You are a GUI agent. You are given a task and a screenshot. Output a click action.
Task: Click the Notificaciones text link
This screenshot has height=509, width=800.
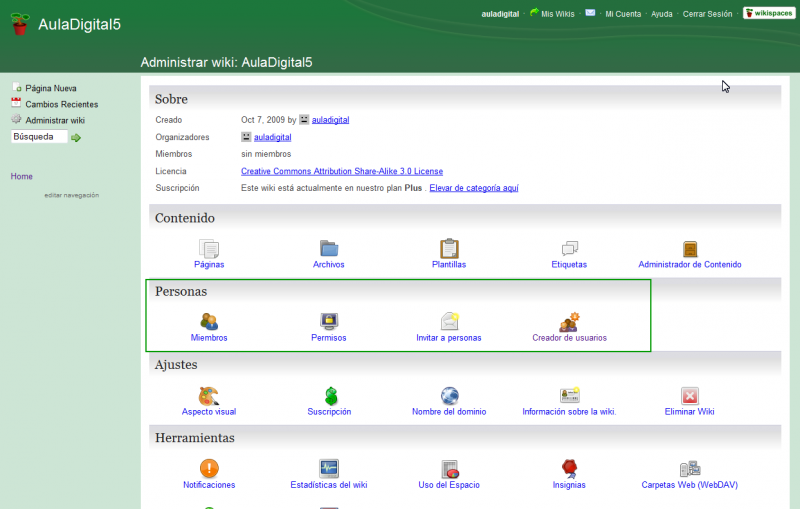pos(209,485)
